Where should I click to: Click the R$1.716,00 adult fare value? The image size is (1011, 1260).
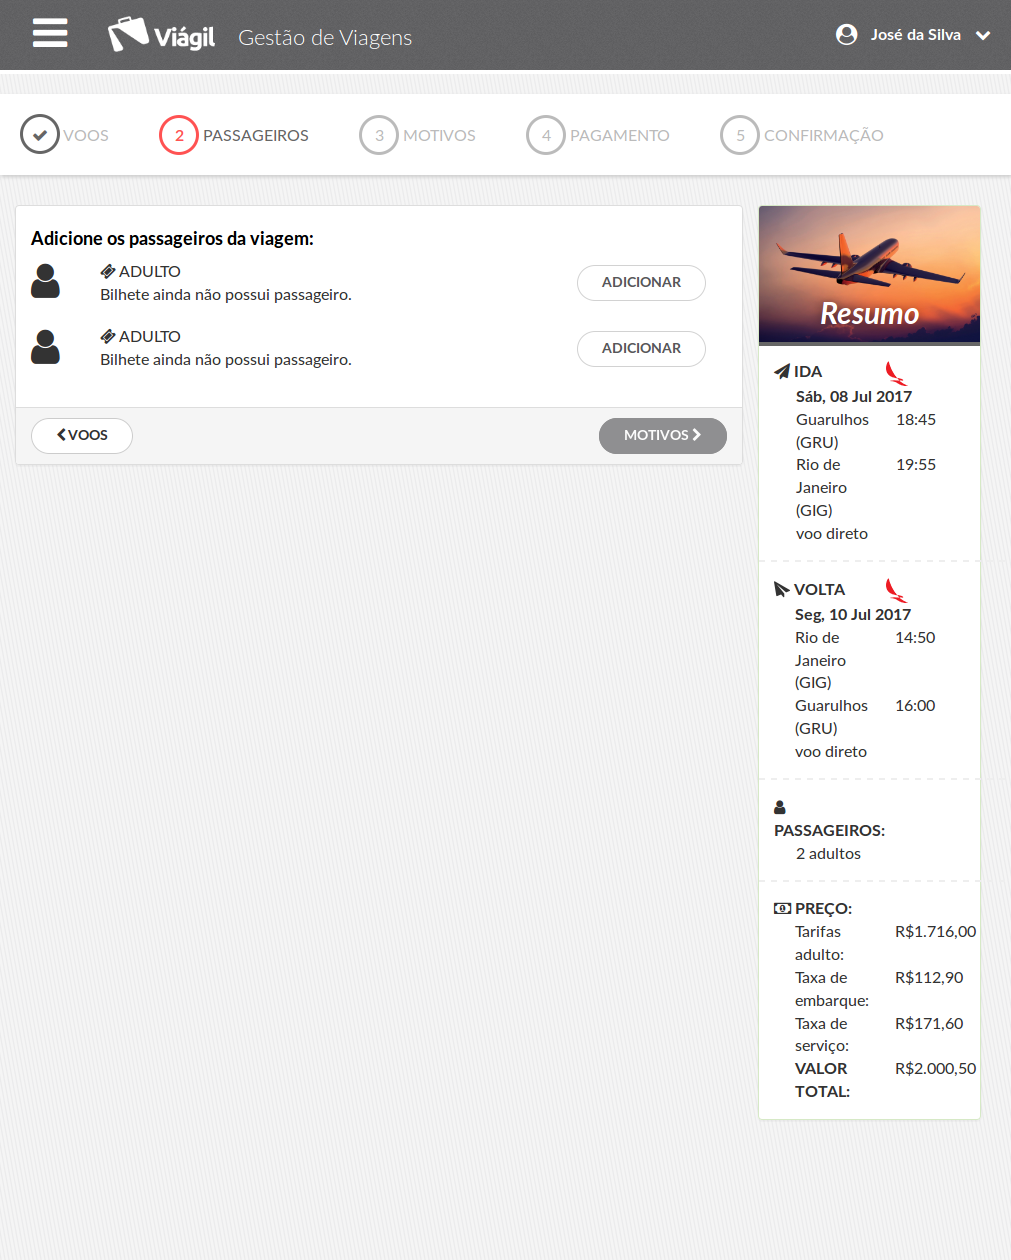click(935, 931)
